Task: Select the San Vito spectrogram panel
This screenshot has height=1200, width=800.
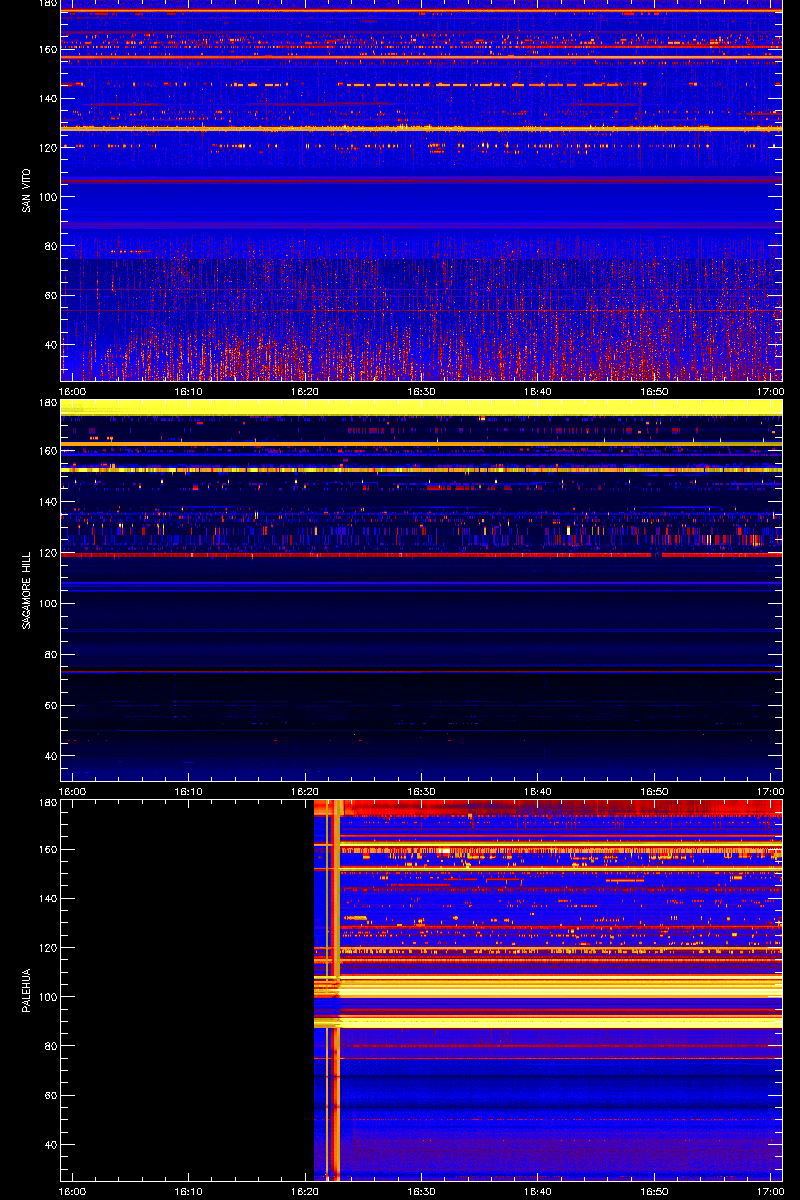Action: coord(421,191)
